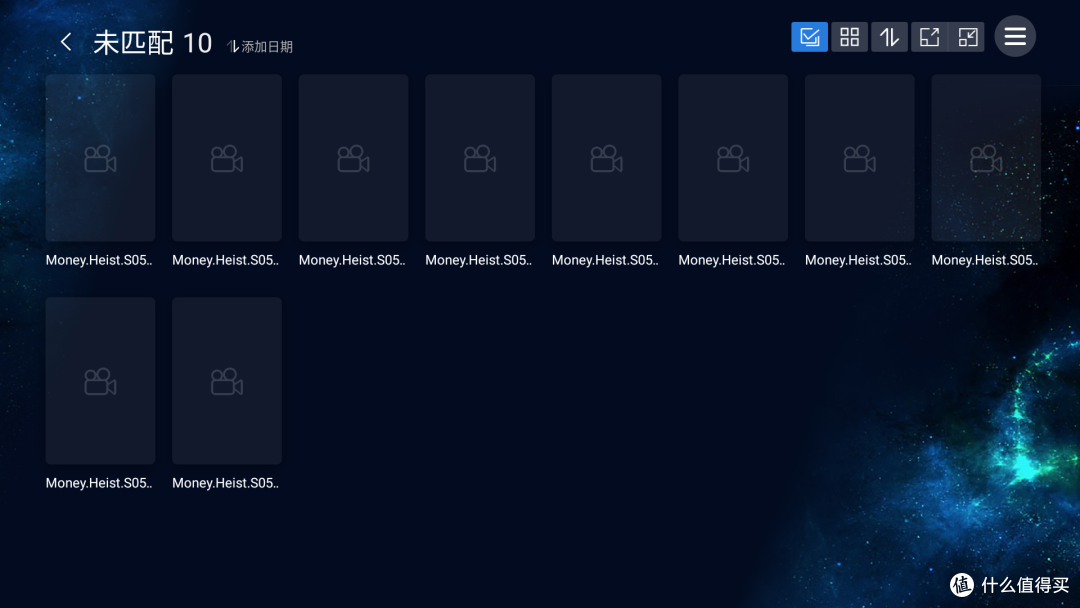The image size is (1080, 608).
Task: Open the round hamburger menu
Action: click(x=1015, y=36)
